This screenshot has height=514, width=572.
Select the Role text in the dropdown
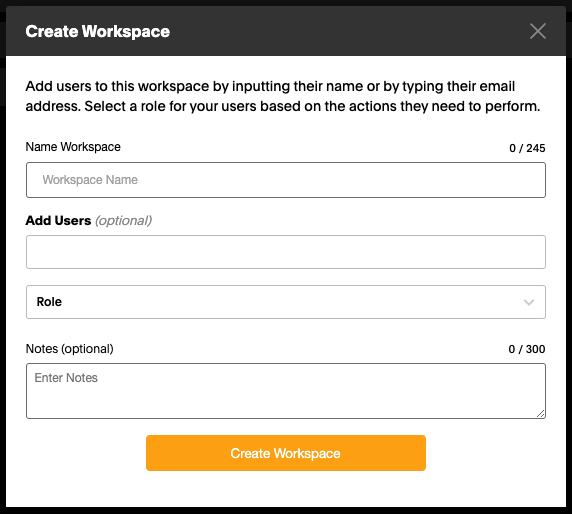(x=49, y=302)
